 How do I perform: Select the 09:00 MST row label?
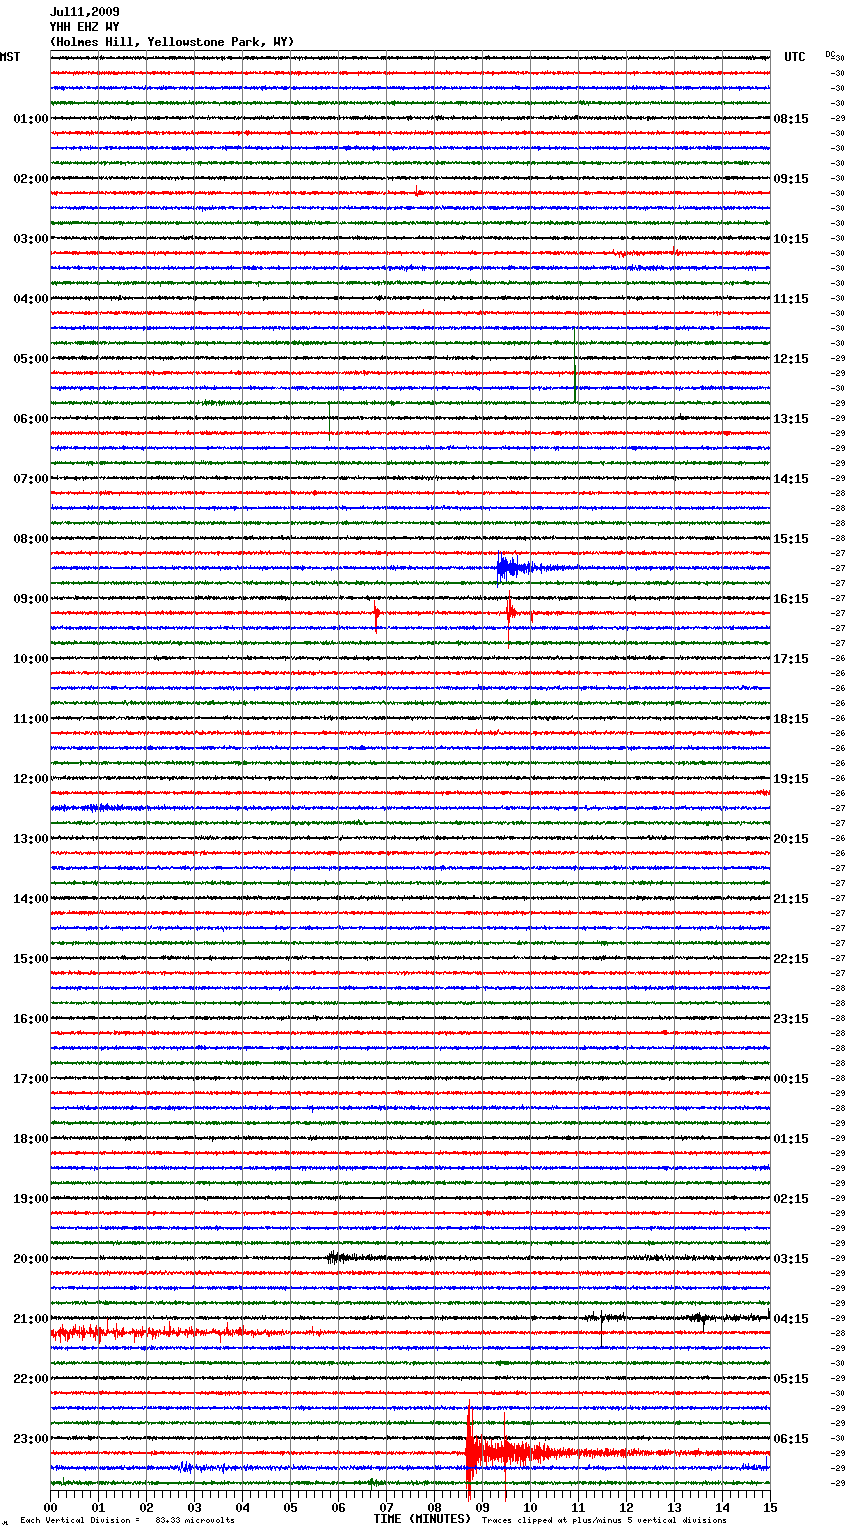click(30, 599)
